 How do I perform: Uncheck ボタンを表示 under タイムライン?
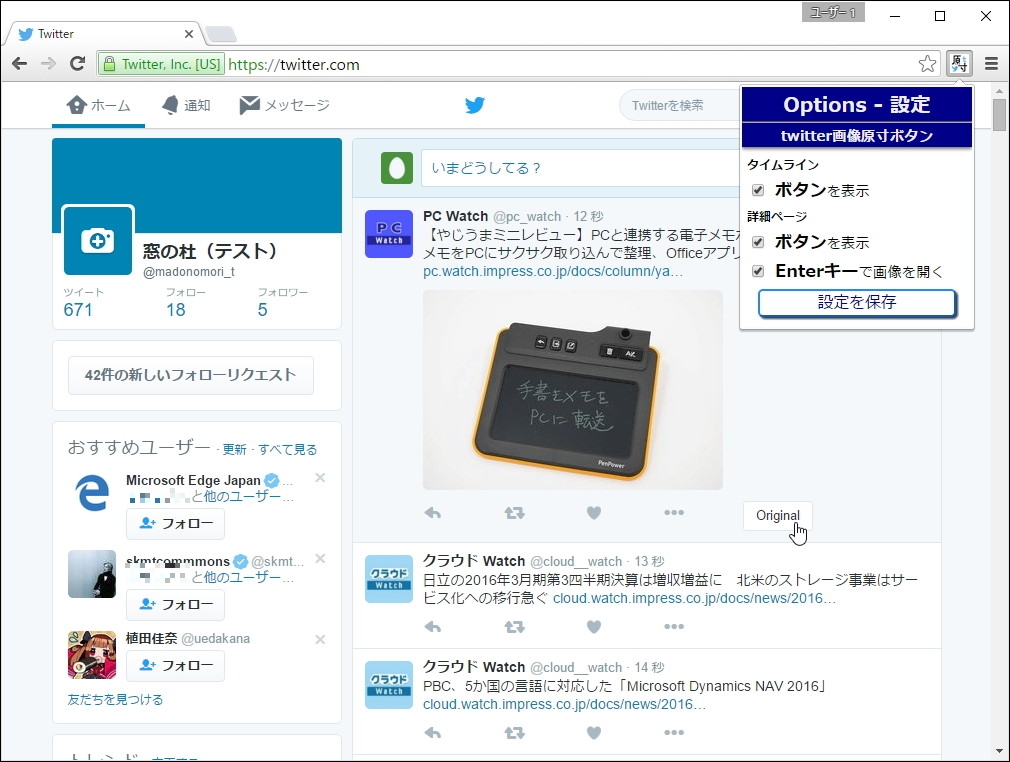(758, 190)
